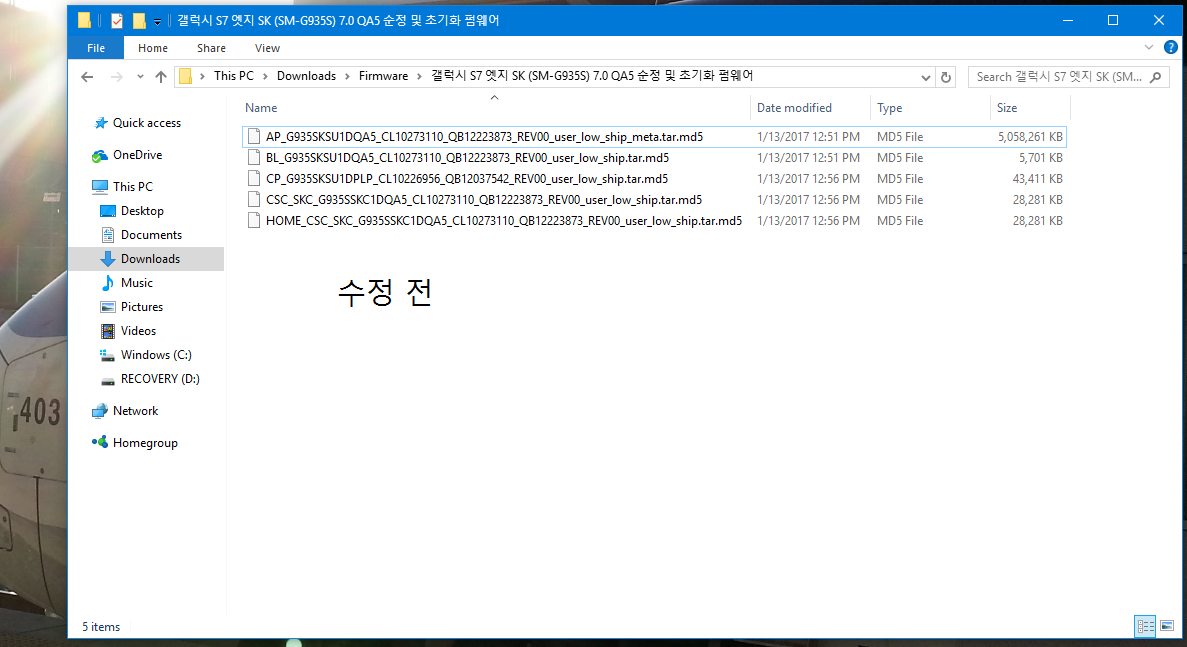Click the Up one level arrow

pos(161,77)
